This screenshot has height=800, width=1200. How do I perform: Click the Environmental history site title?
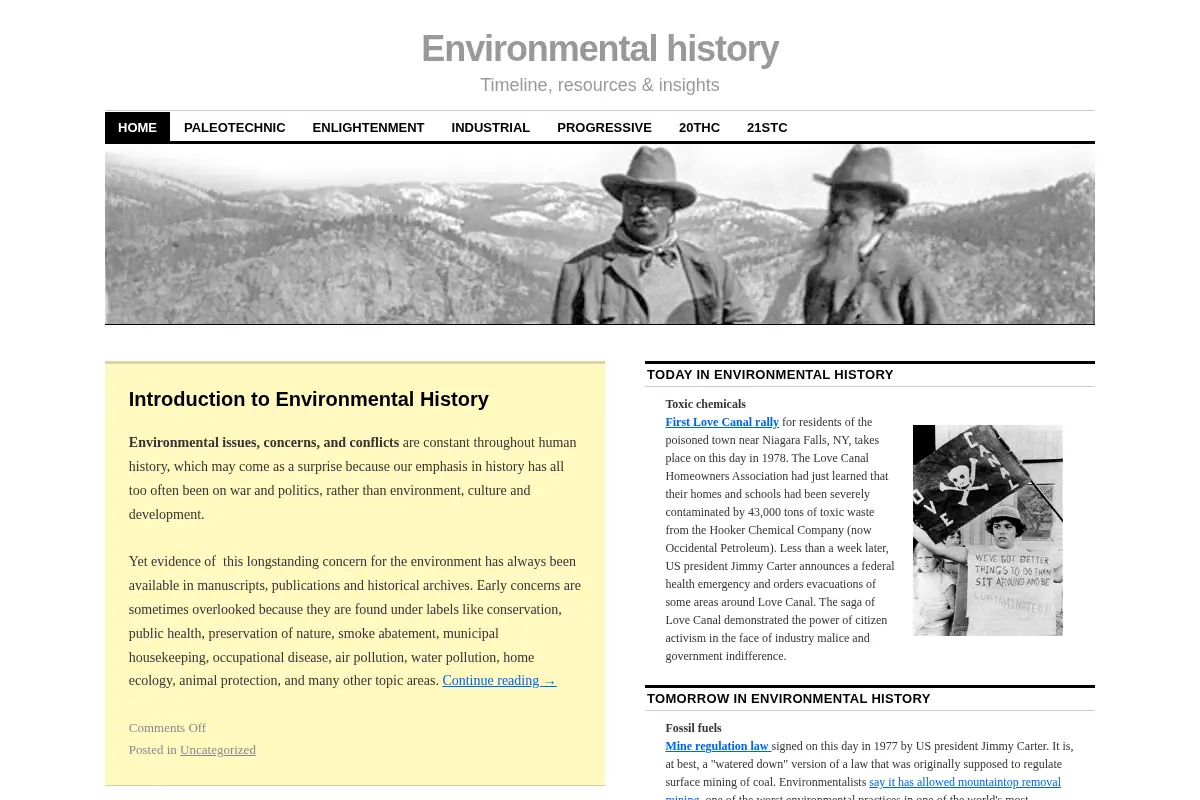click(x=600, y=49)
